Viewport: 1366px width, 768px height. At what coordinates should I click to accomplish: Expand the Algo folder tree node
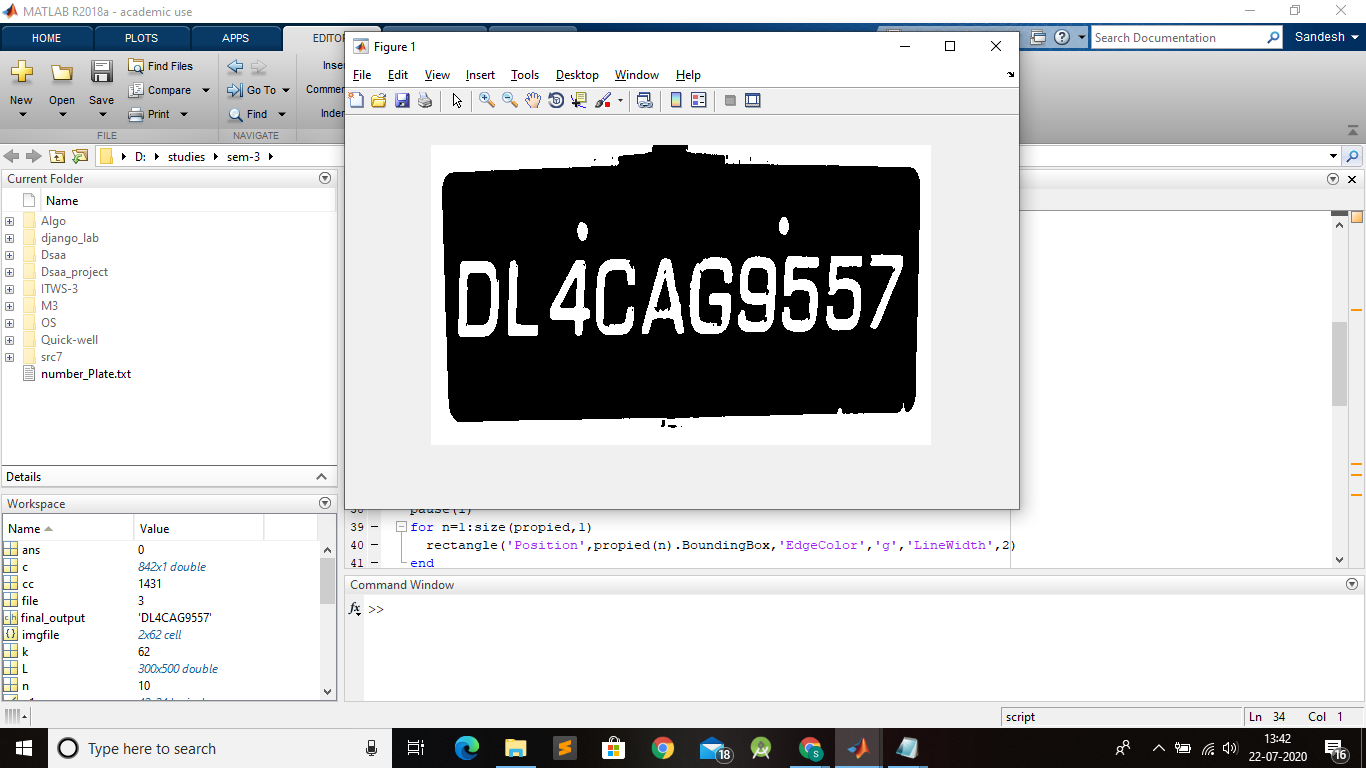[x=9, y=221]
